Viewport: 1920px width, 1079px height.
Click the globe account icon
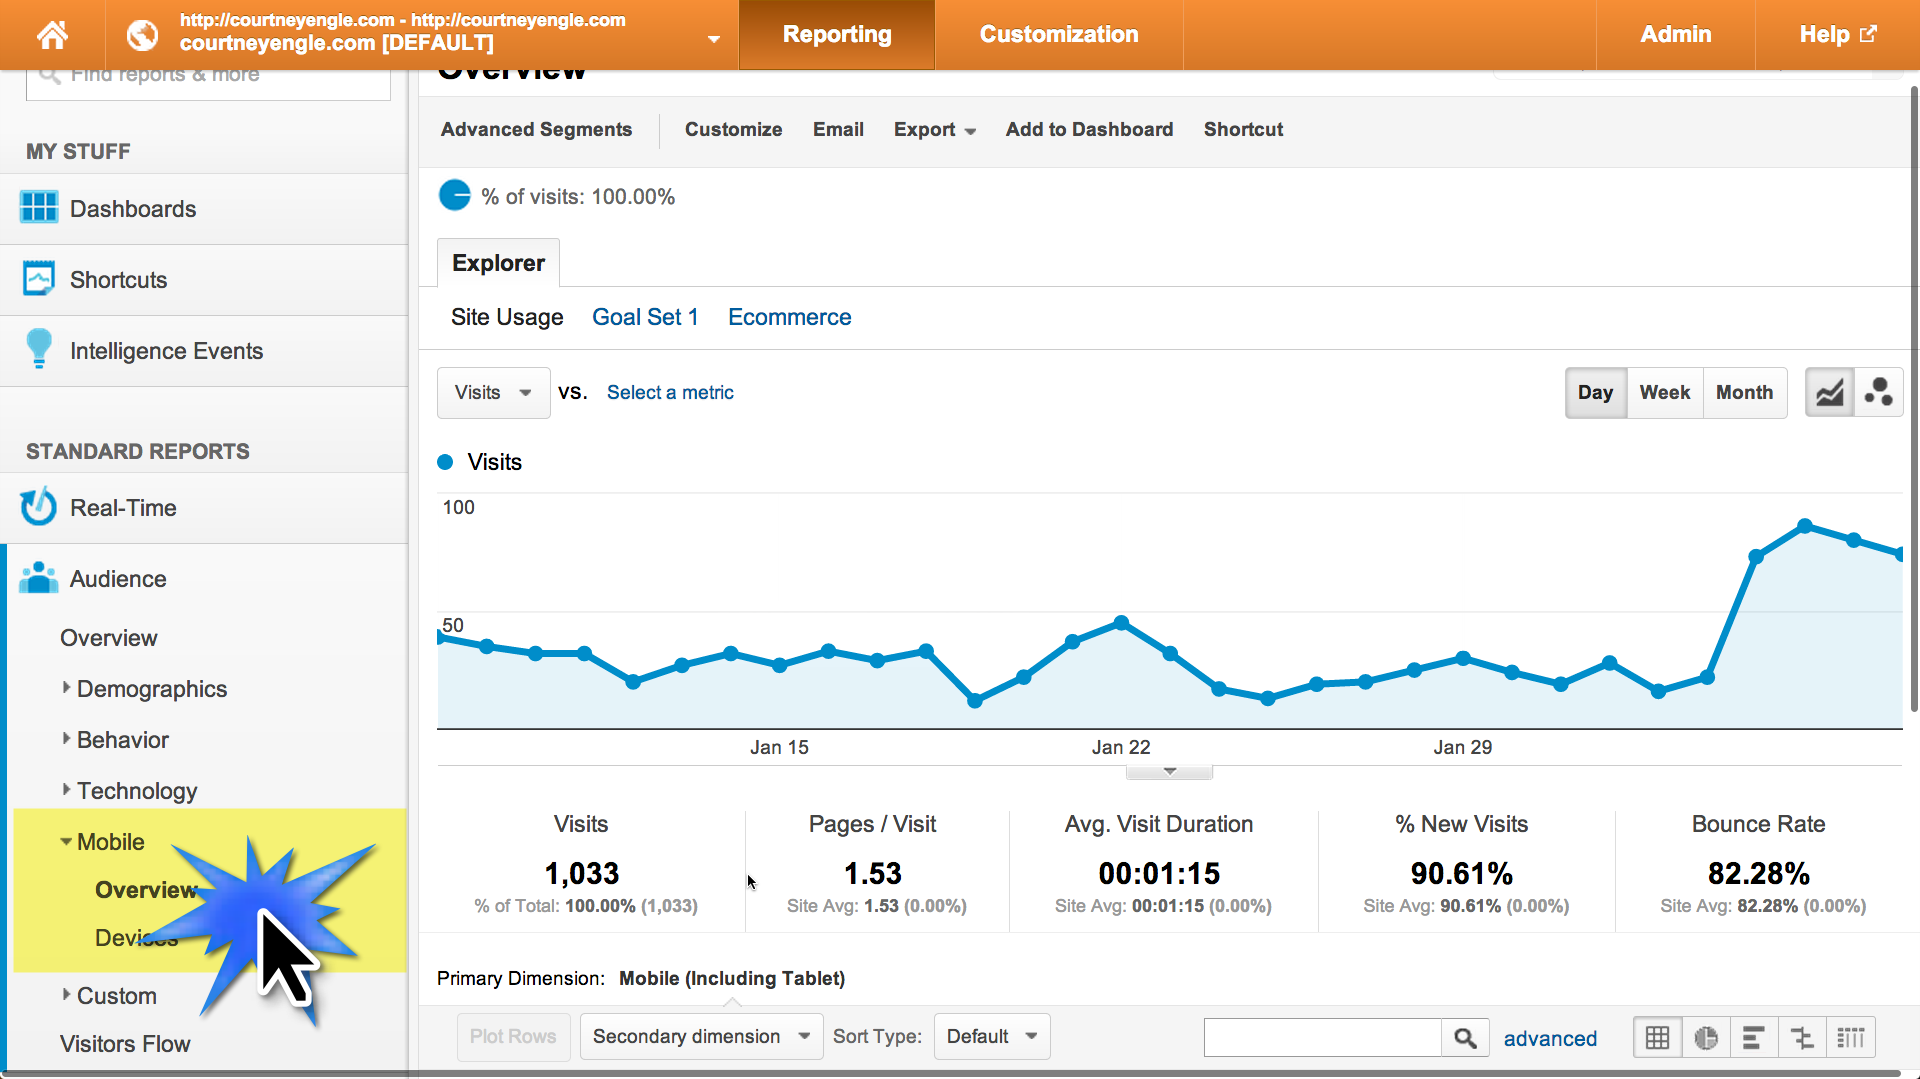142,35
